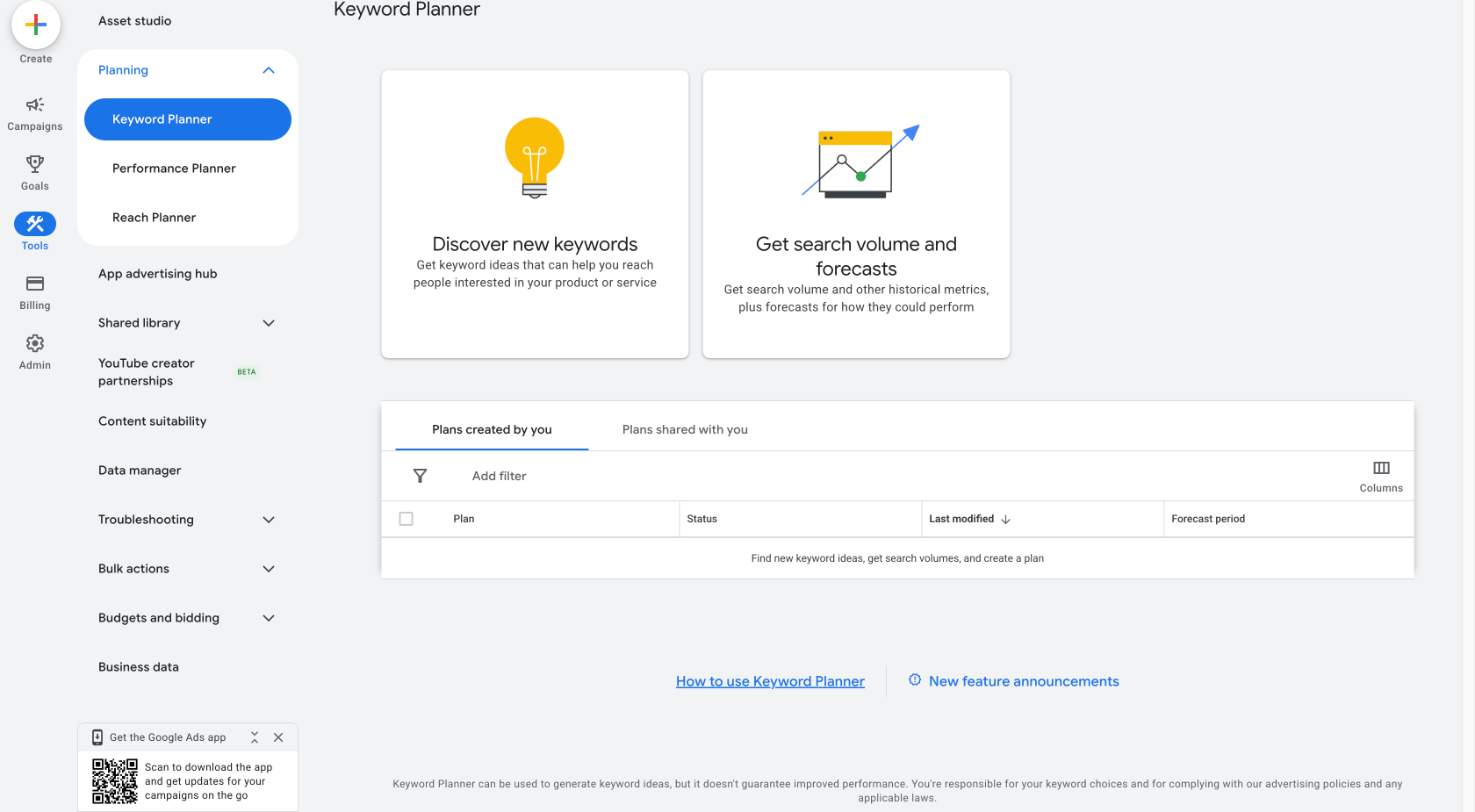Open App advertising hub
The width and height of the screenshot is (1475, 812).
point(158,274)
